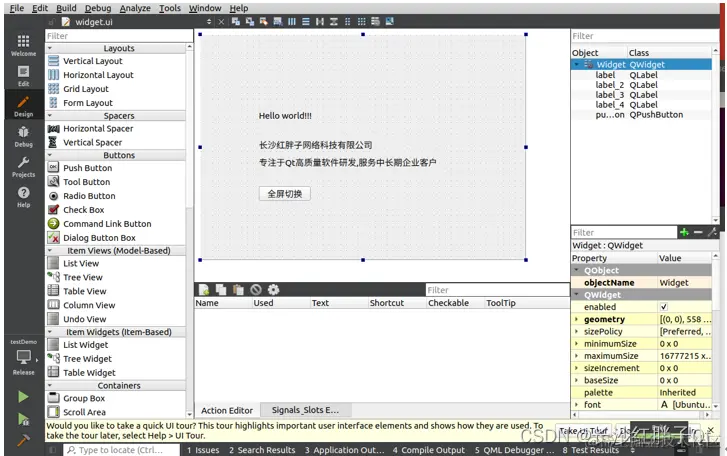The width and height of the screenshot is (727, 456).
Task: Build the project with the hammer icon
Action: [23, 440]
